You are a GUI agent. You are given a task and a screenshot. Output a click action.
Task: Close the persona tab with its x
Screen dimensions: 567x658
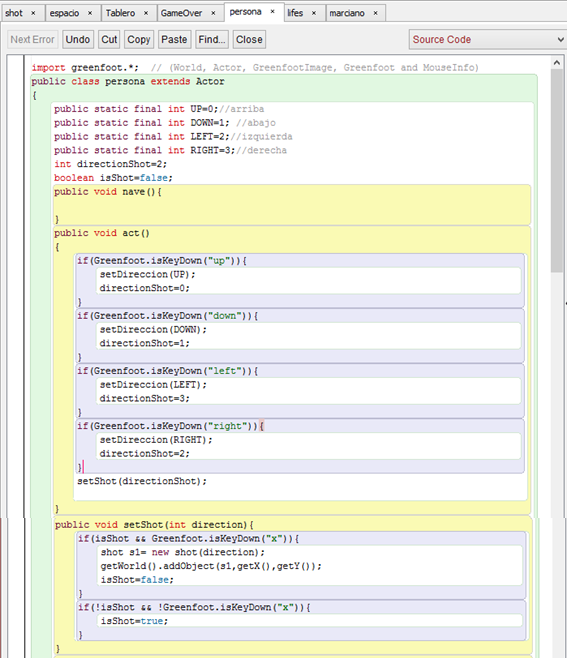(x=272, y=12)
